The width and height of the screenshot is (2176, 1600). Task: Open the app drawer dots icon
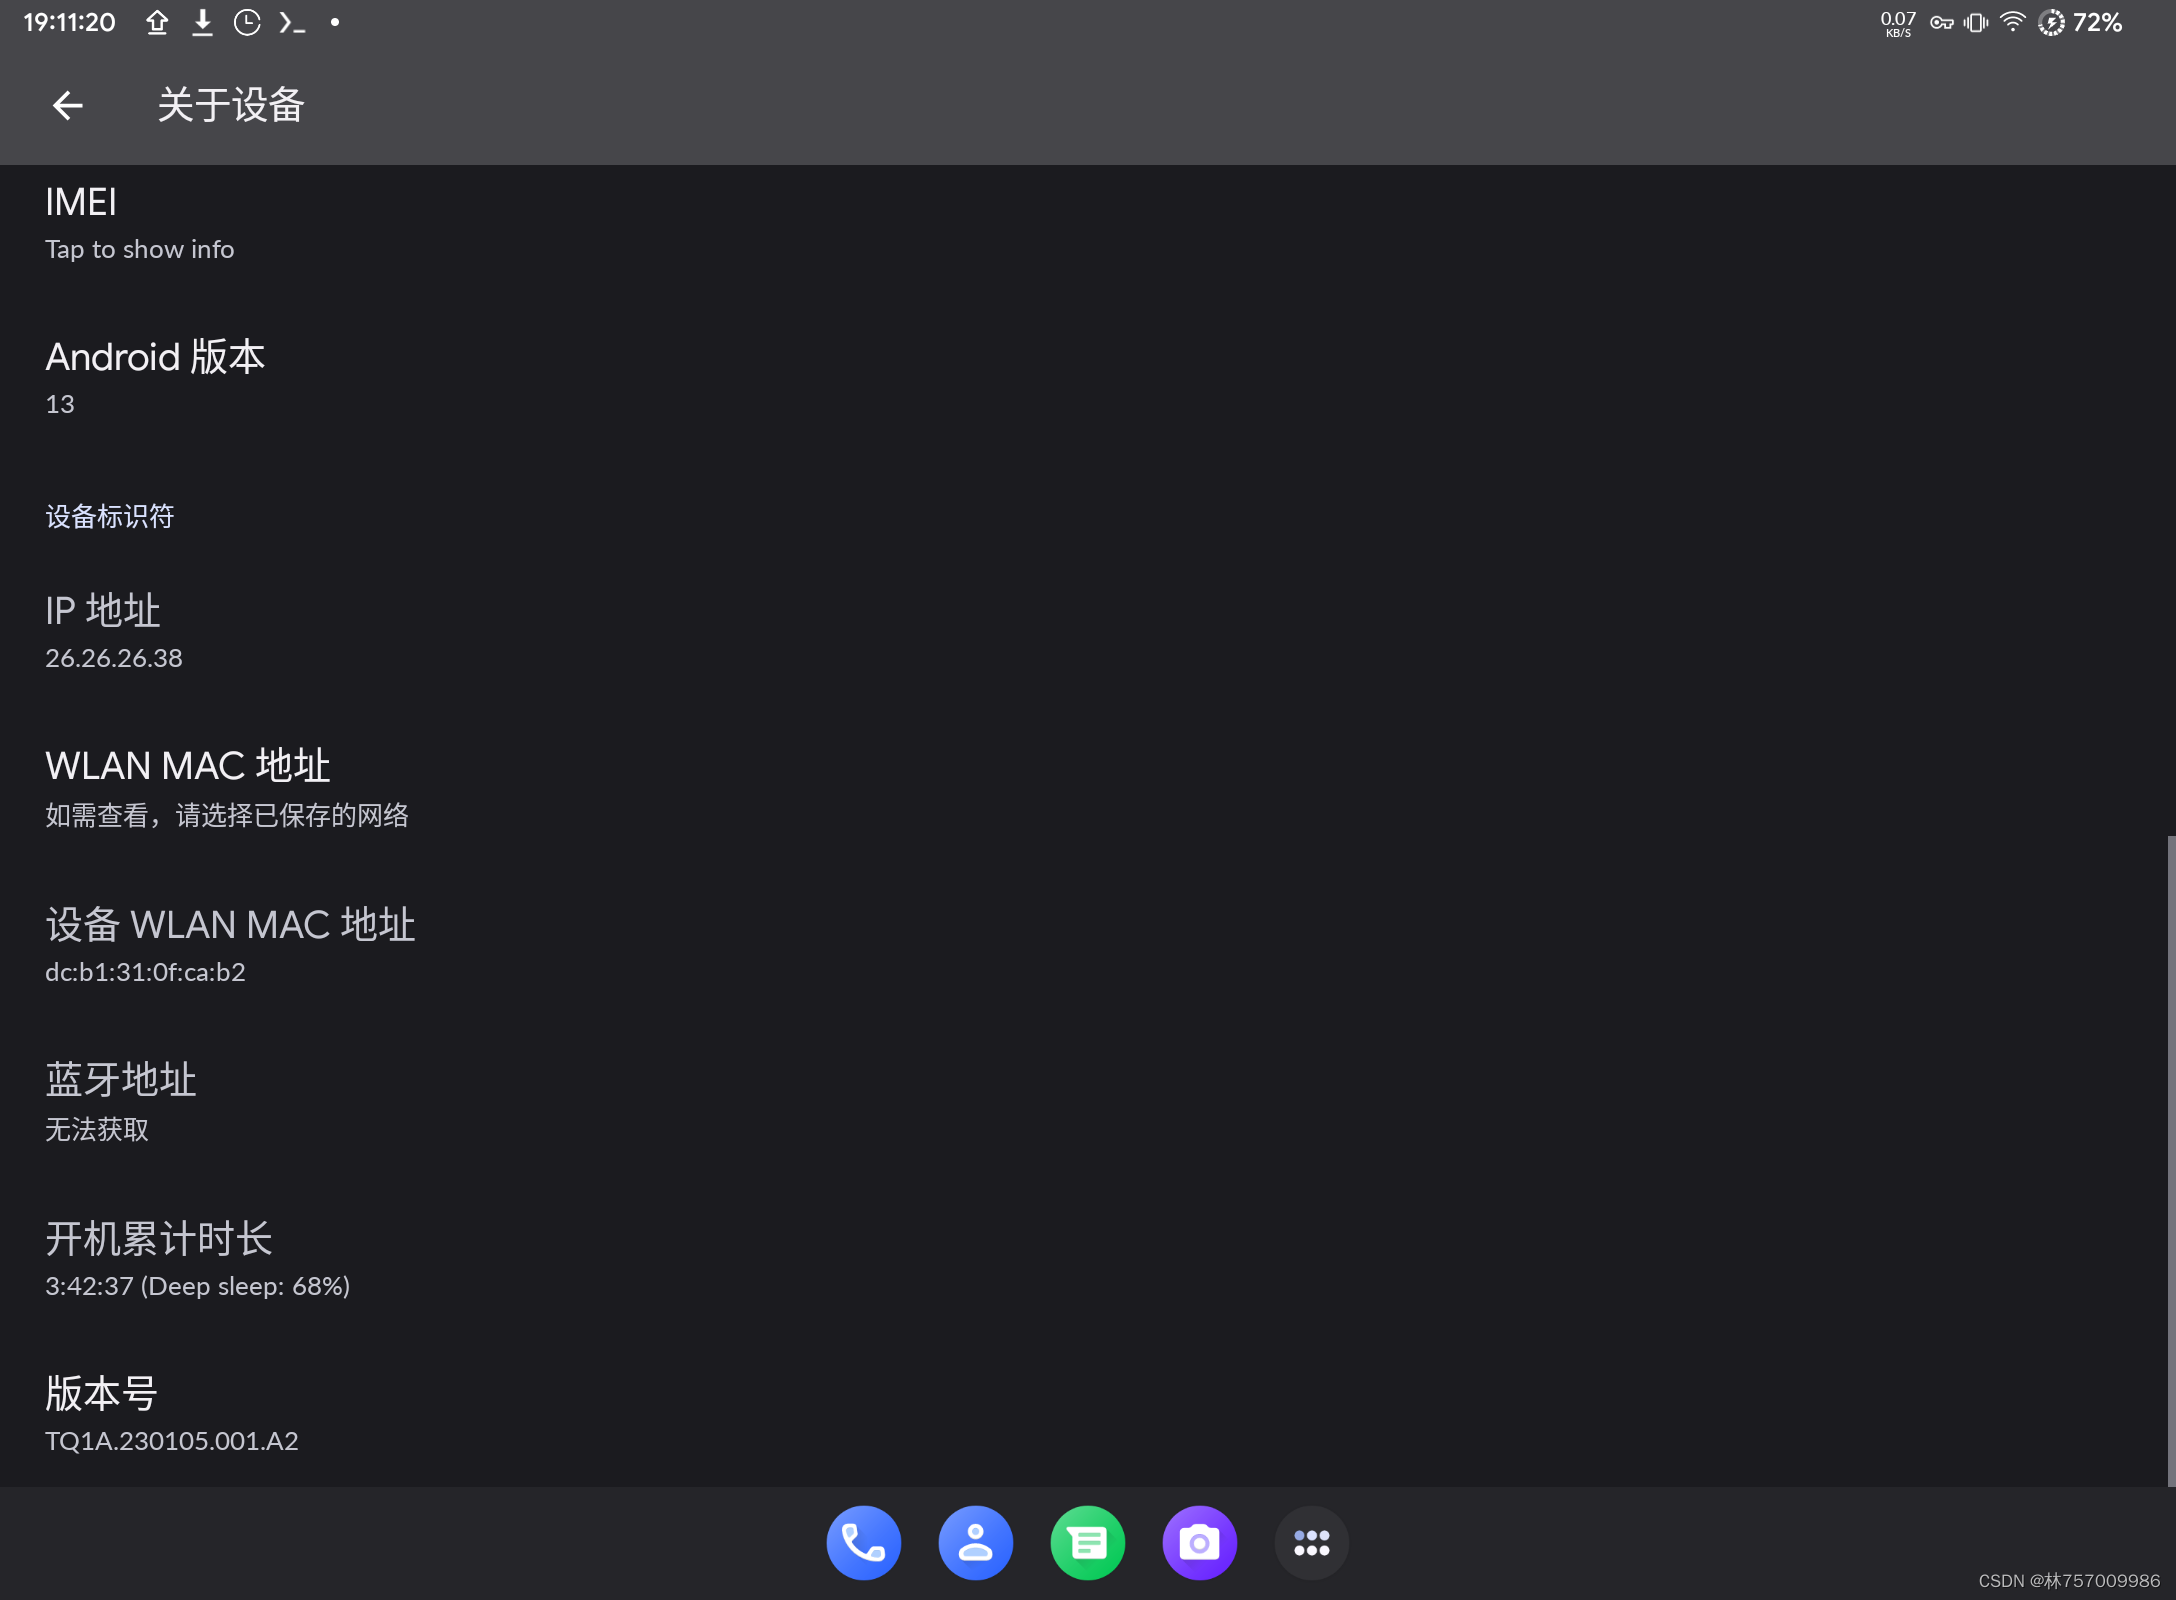click(1311, 1543)
